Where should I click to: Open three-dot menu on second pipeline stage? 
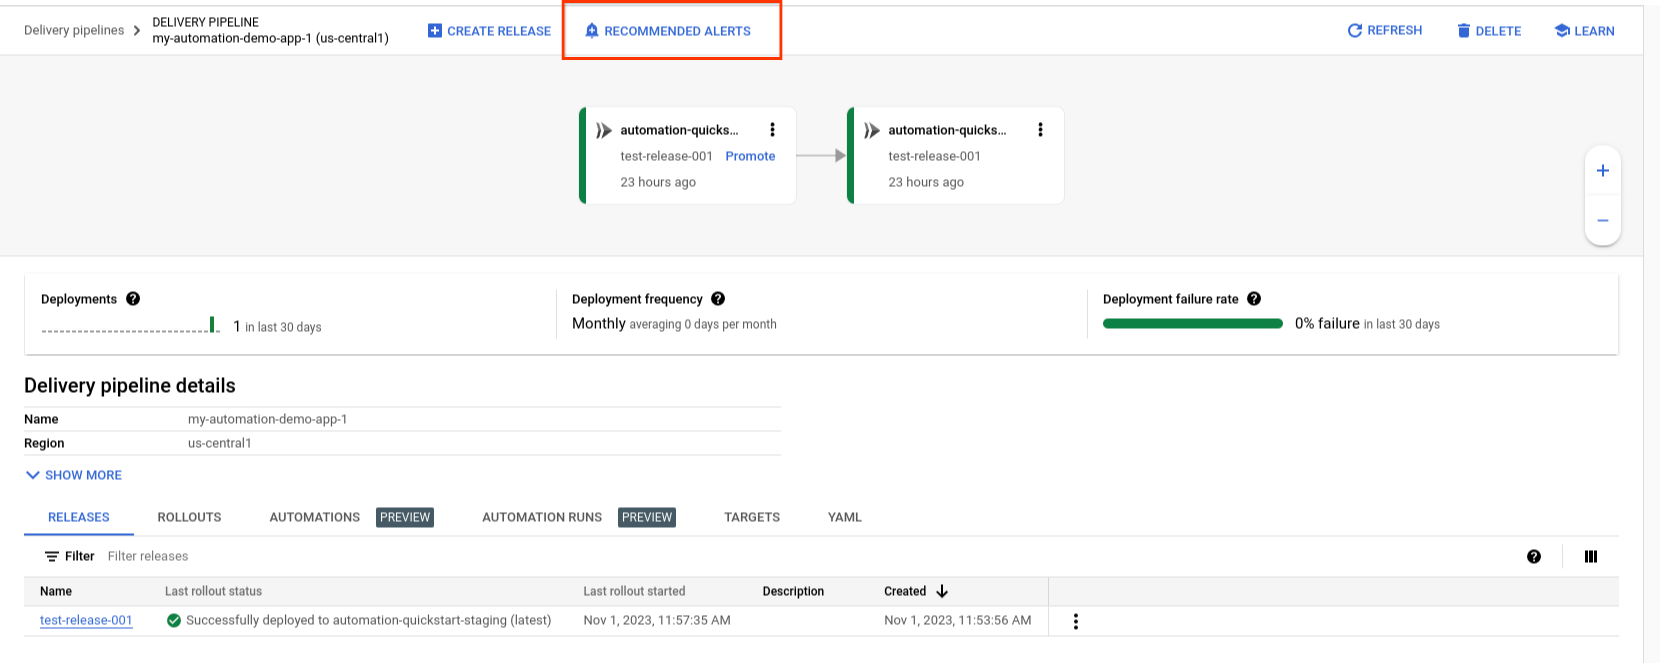tap(1040, 130)
